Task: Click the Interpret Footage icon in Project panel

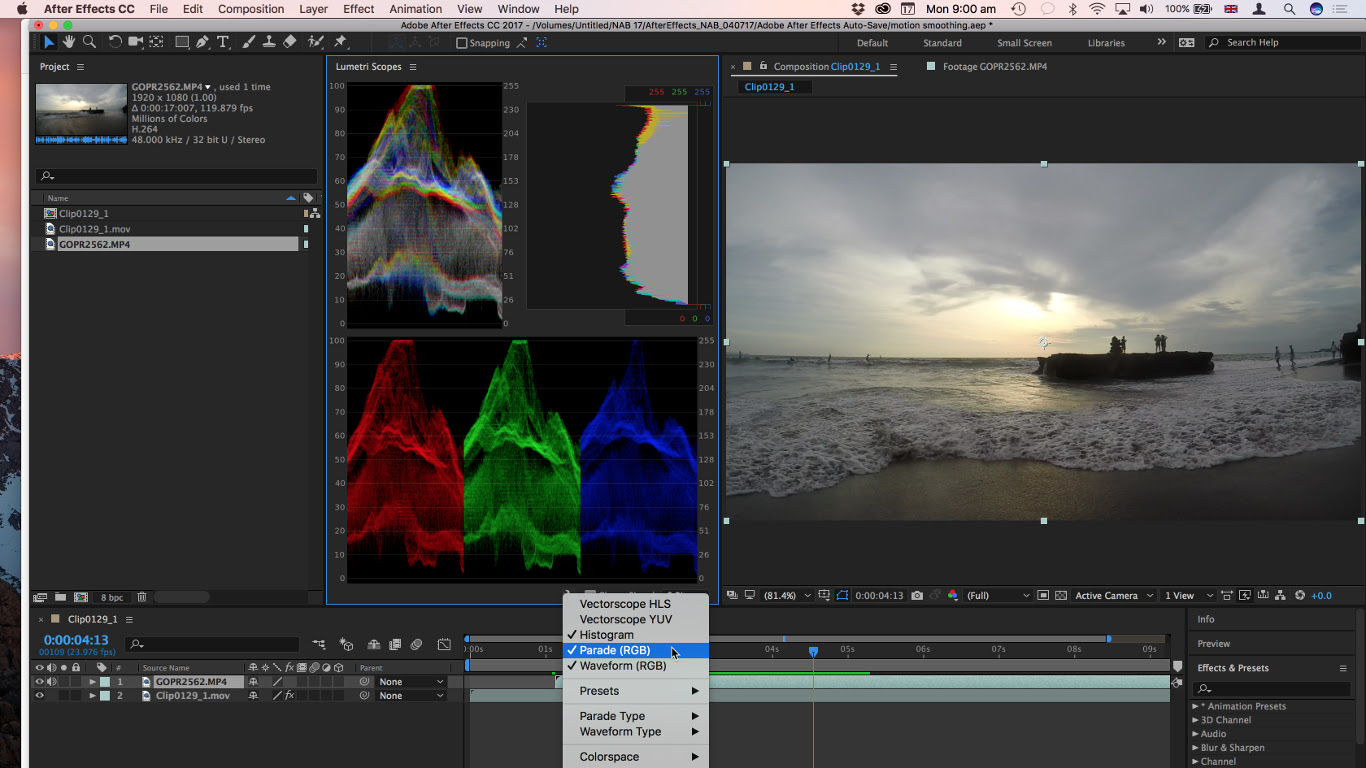Action: pos(40,597)
